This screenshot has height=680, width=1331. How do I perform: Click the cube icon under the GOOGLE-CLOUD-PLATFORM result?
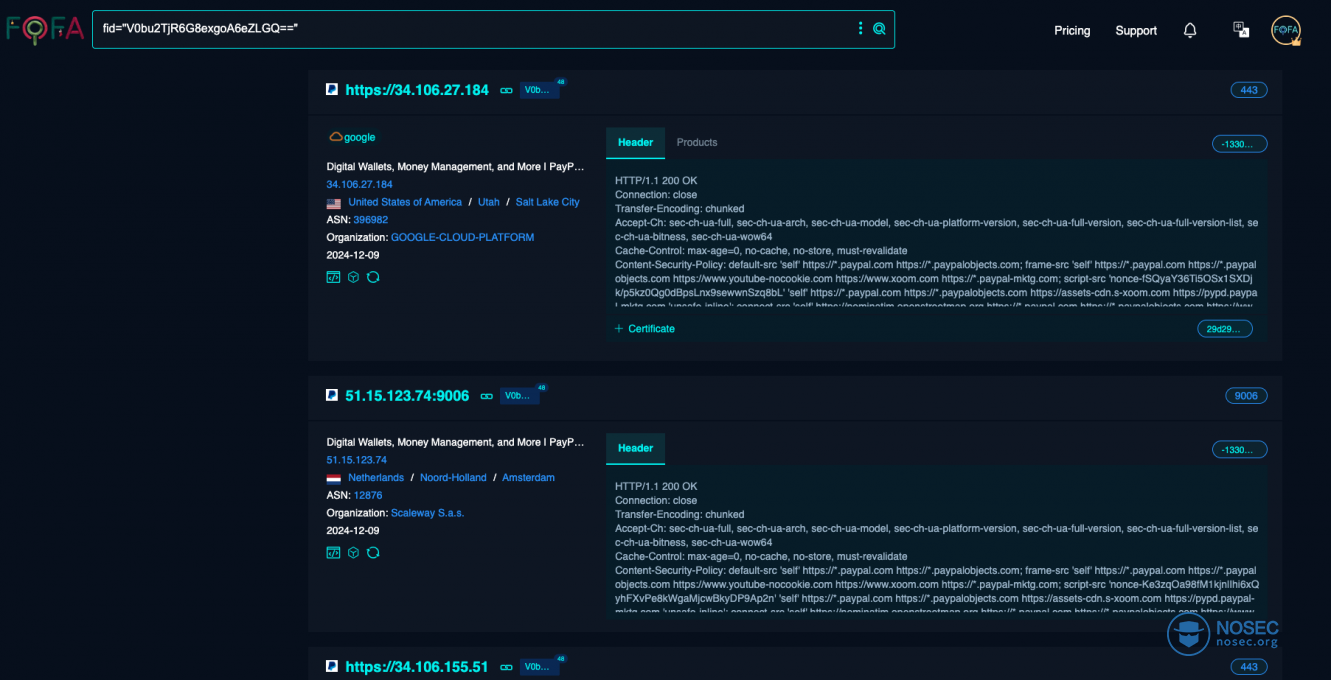[353, 277]
